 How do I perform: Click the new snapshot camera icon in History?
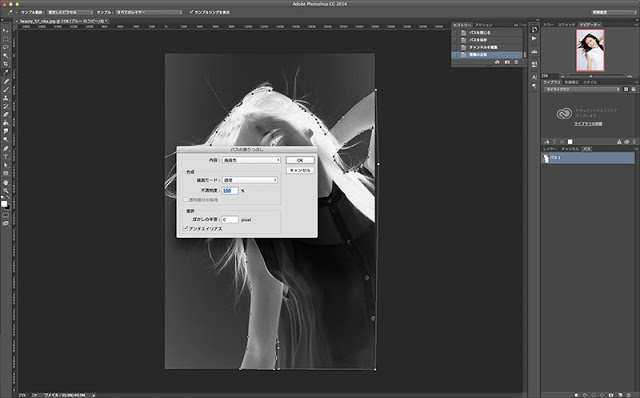coord(507,62)
